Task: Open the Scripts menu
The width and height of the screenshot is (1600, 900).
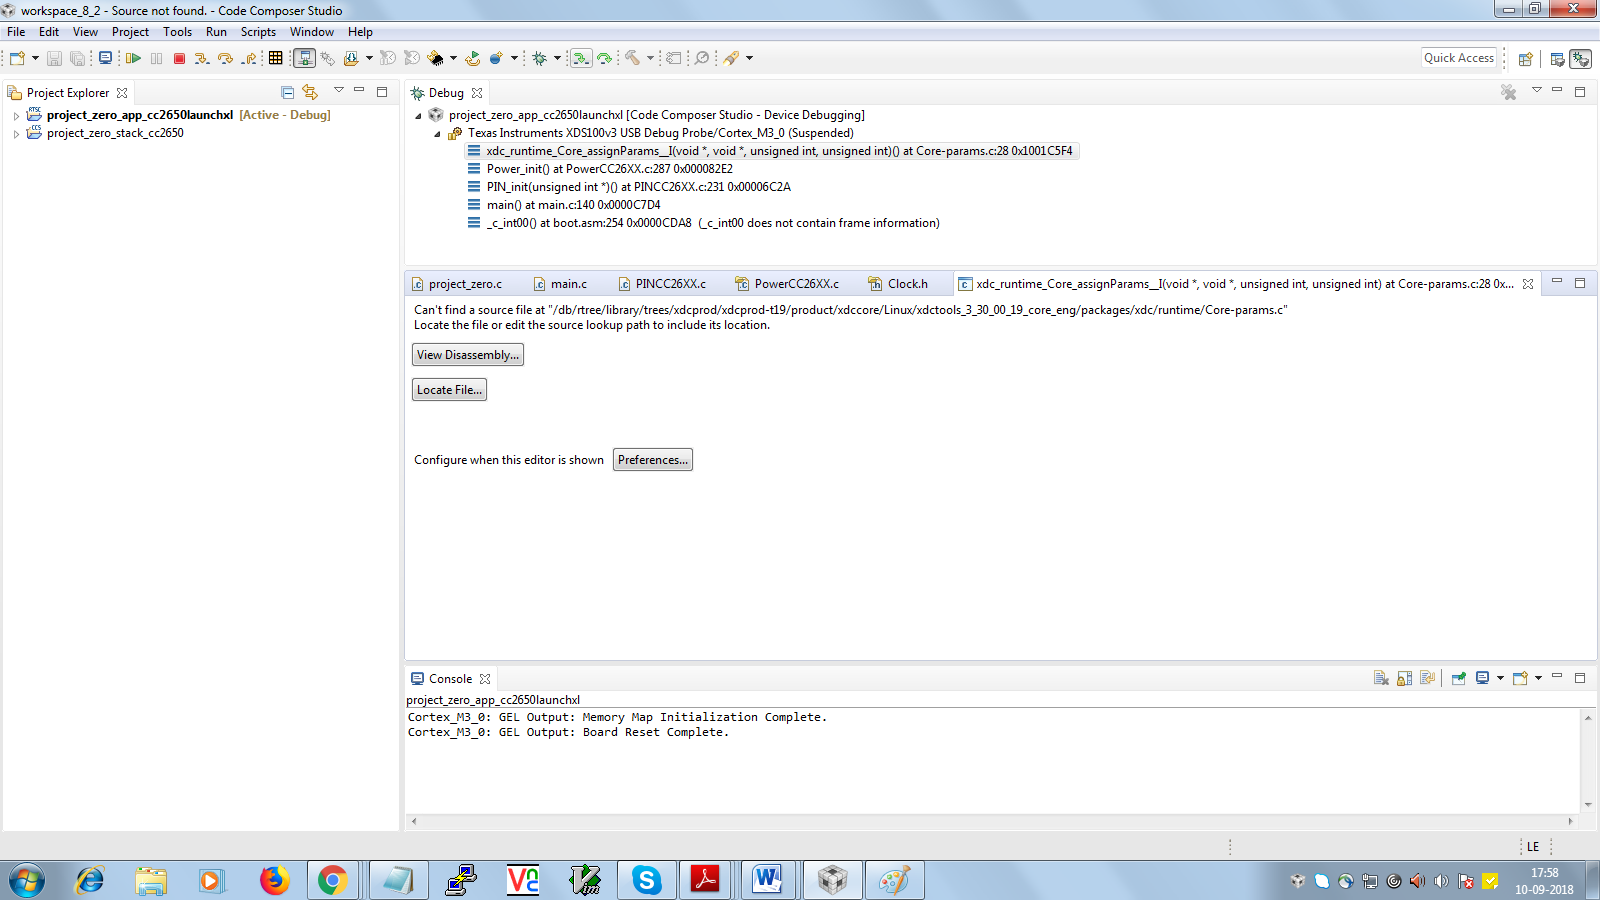Action: (x=258, y=32)
